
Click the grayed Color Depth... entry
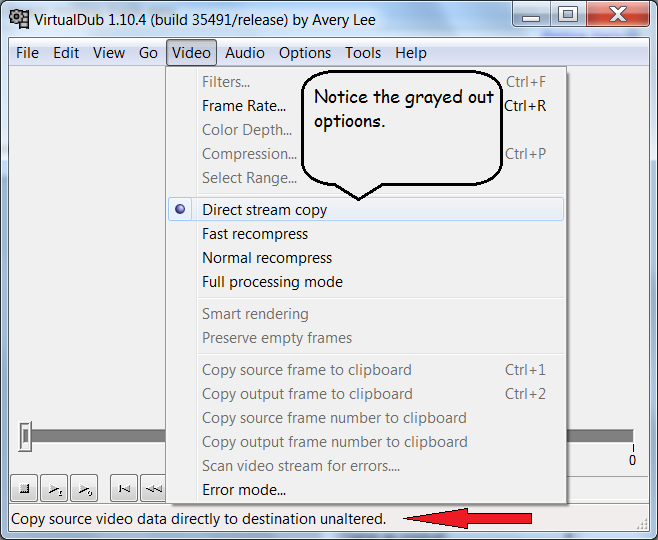[x=247, y=130]
